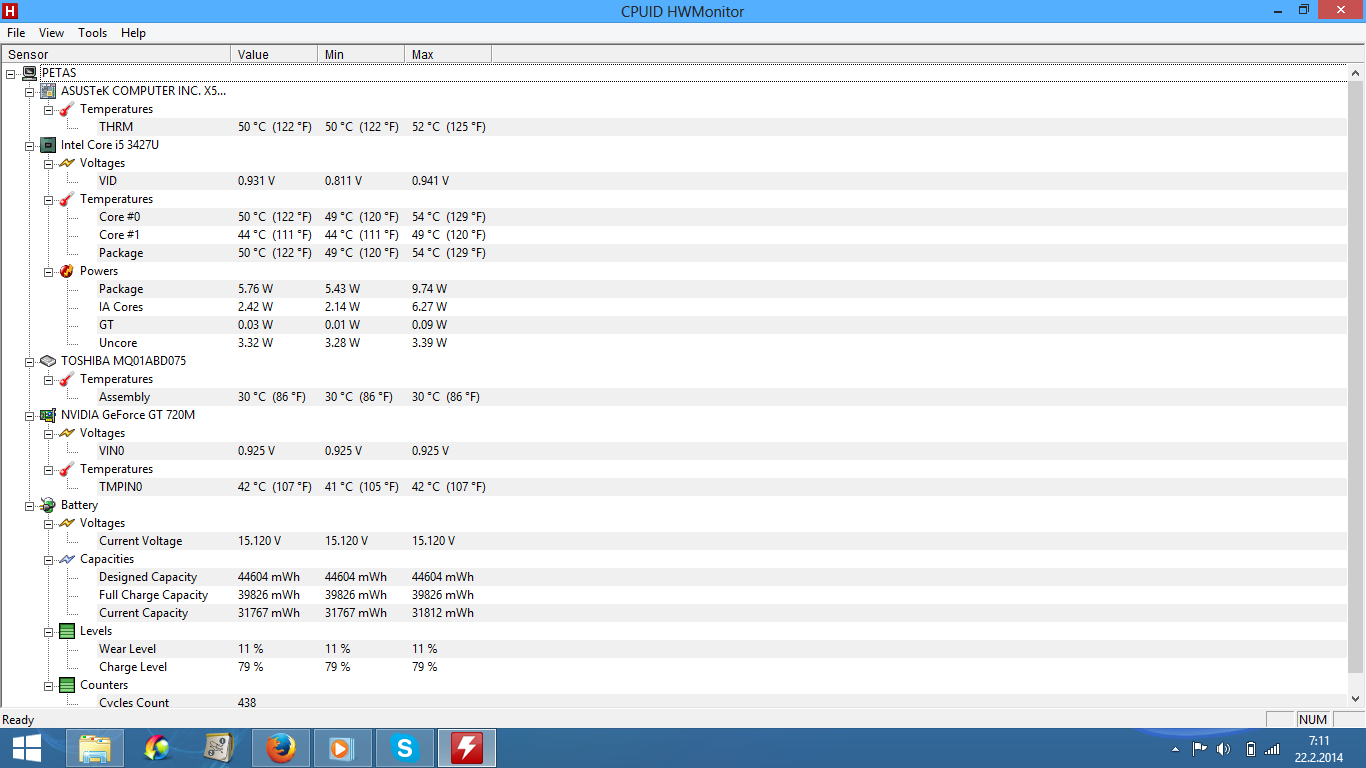Viewport: 1366px width, 768px height.
Task: Click the Max column header
Action: [448, 54]
